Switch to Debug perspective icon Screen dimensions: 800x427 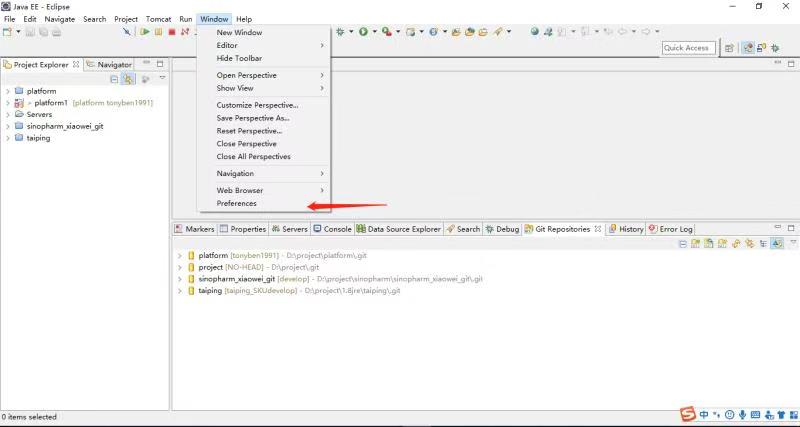point(775,48)
